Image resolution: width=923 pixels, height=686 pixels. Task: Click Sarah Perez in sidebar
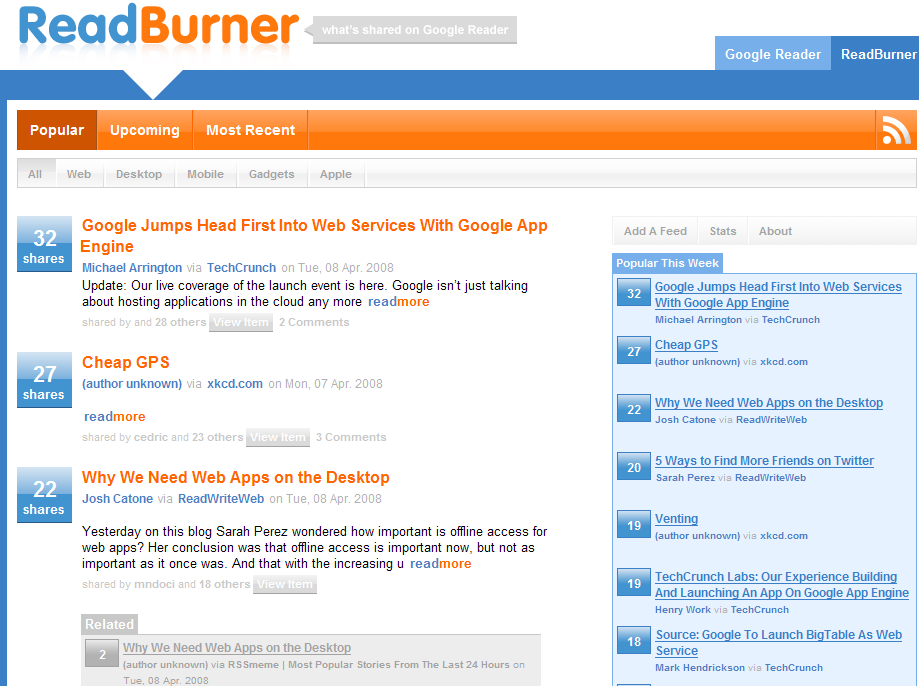point(685,478)
